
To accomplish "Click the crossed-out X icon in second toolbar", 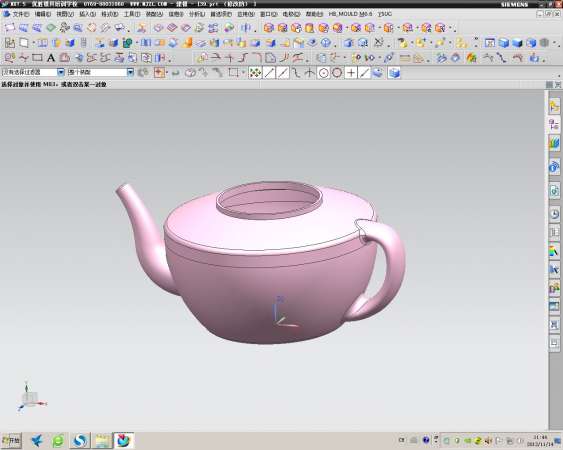I will (x=378, y=43).
